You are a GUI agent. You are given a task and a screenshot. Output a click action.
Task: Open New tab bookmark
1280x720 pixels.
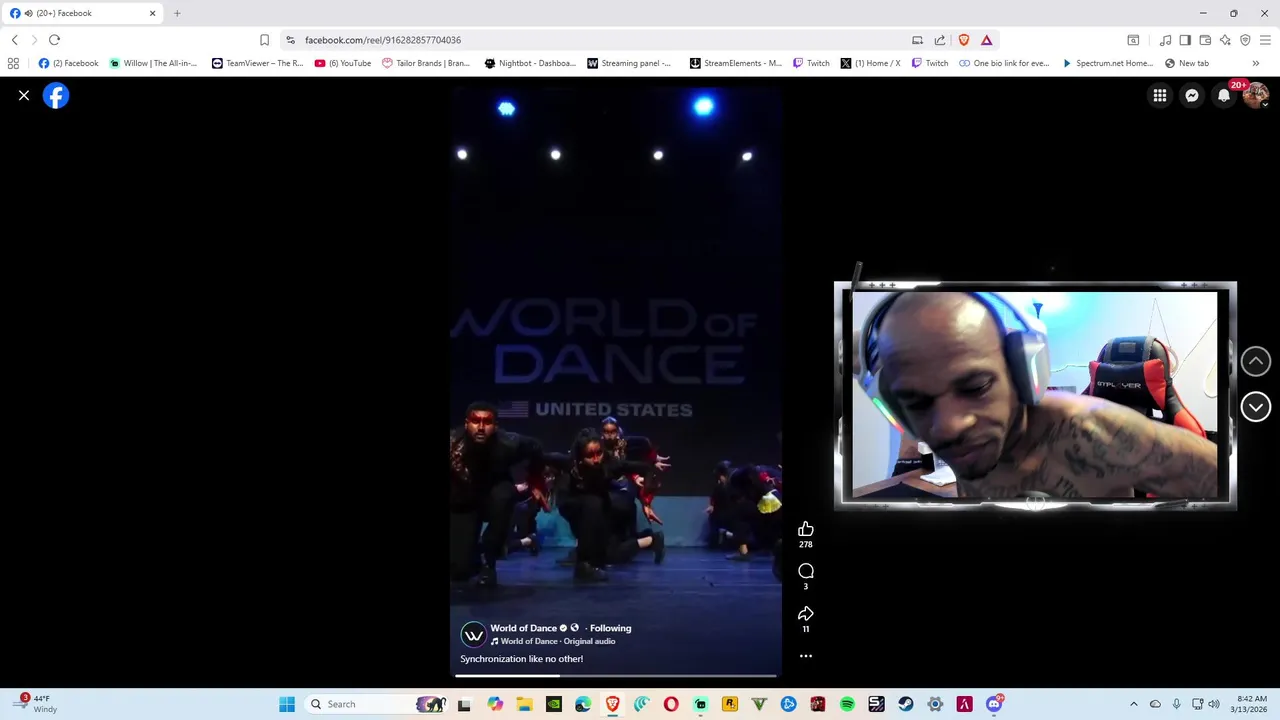pos(1187,63)
